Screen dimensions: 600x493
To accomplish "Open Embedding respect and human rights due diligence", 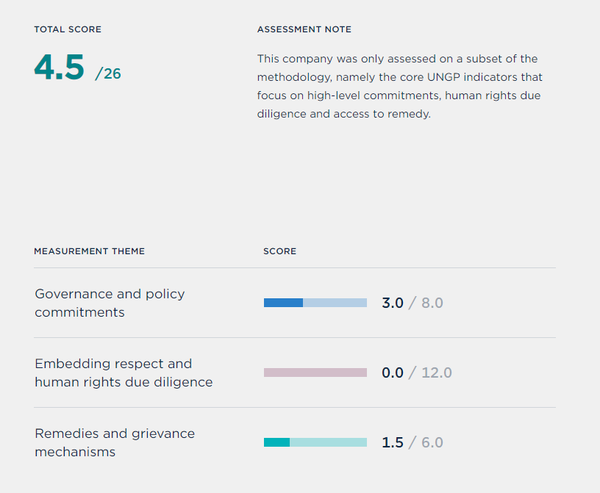I will (123, 372).
